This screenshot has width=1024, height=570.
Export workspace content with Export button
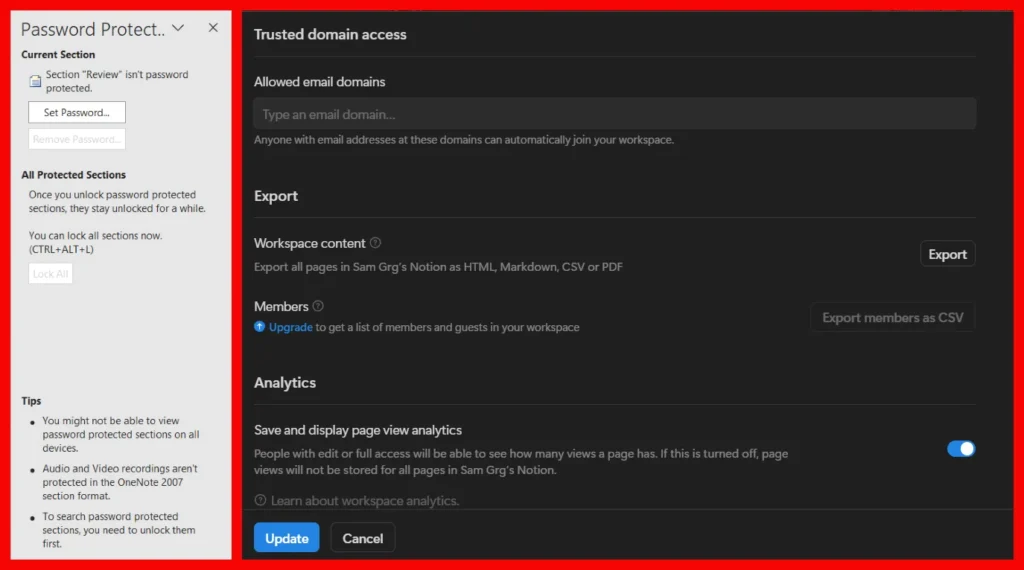(x=948, y=254)
